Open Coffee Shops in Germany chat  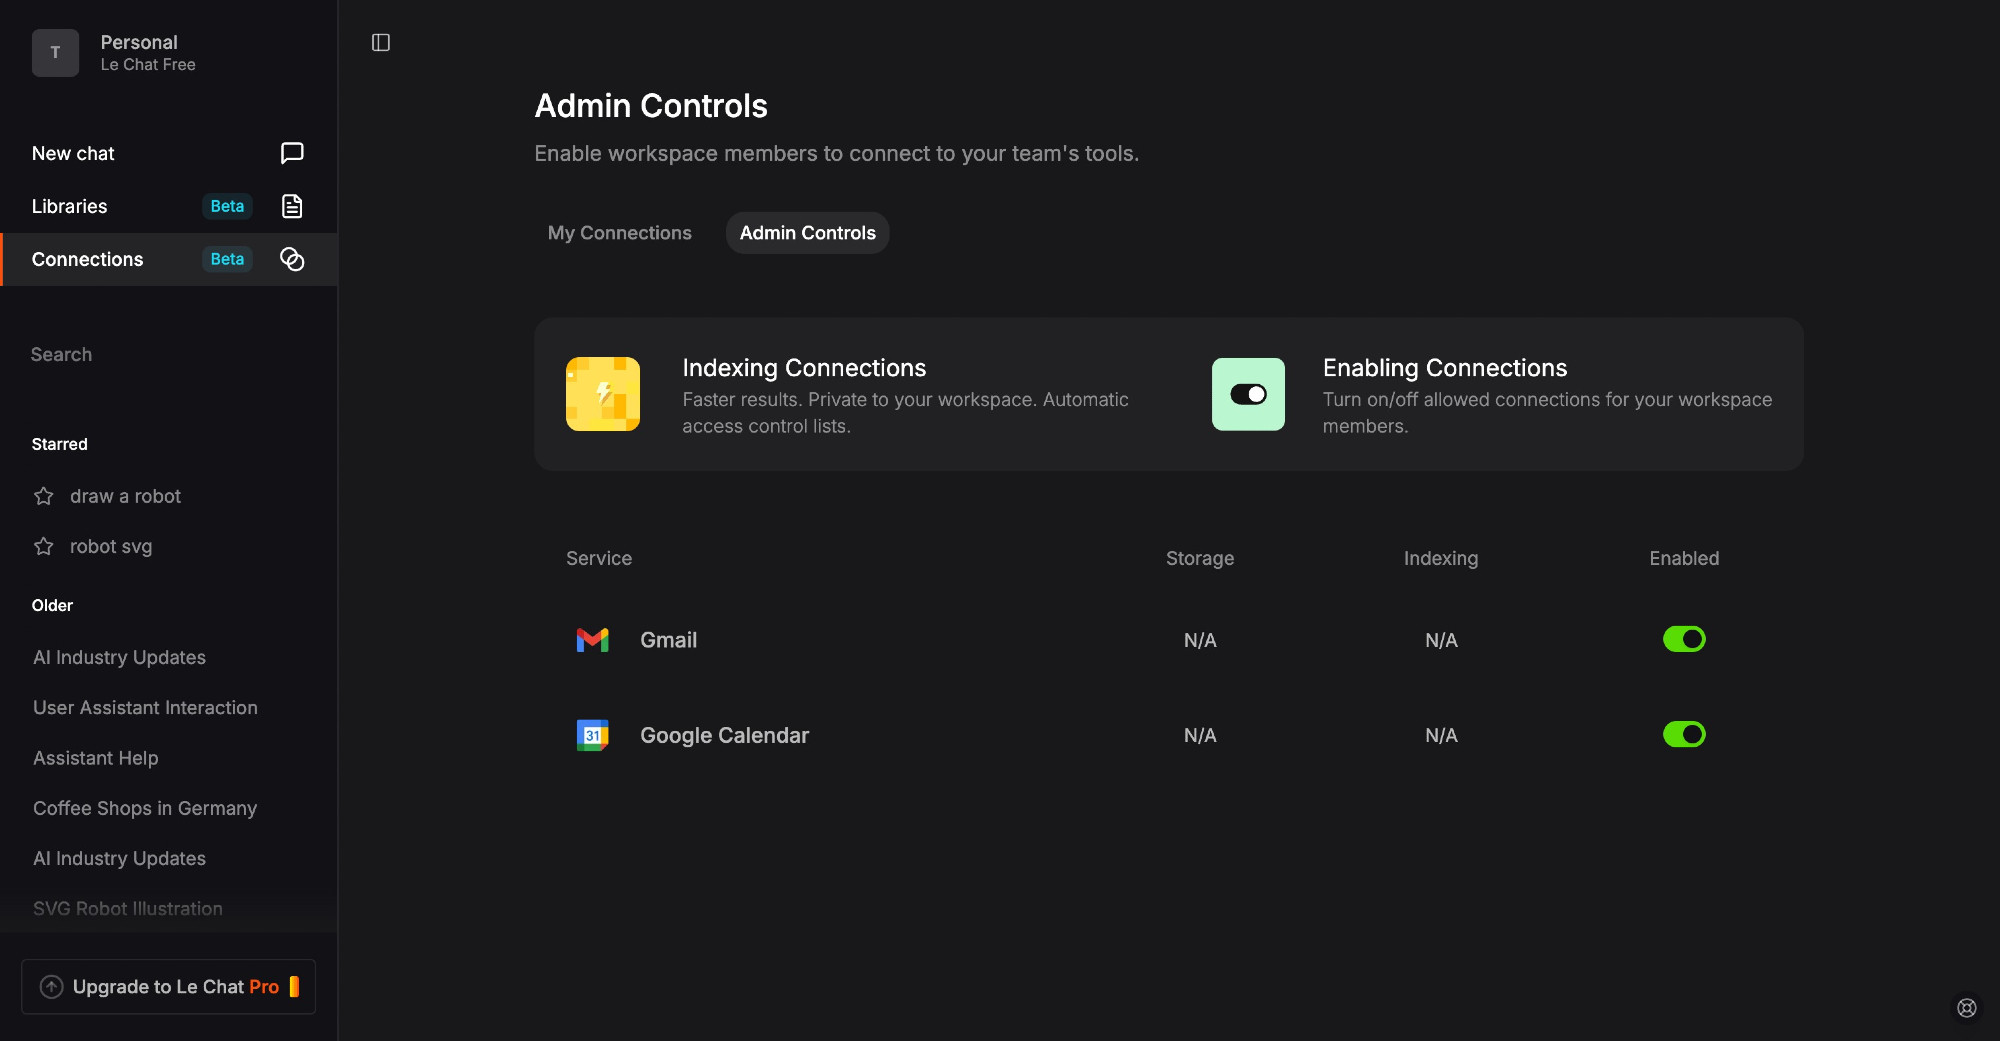tap(145, 808)
